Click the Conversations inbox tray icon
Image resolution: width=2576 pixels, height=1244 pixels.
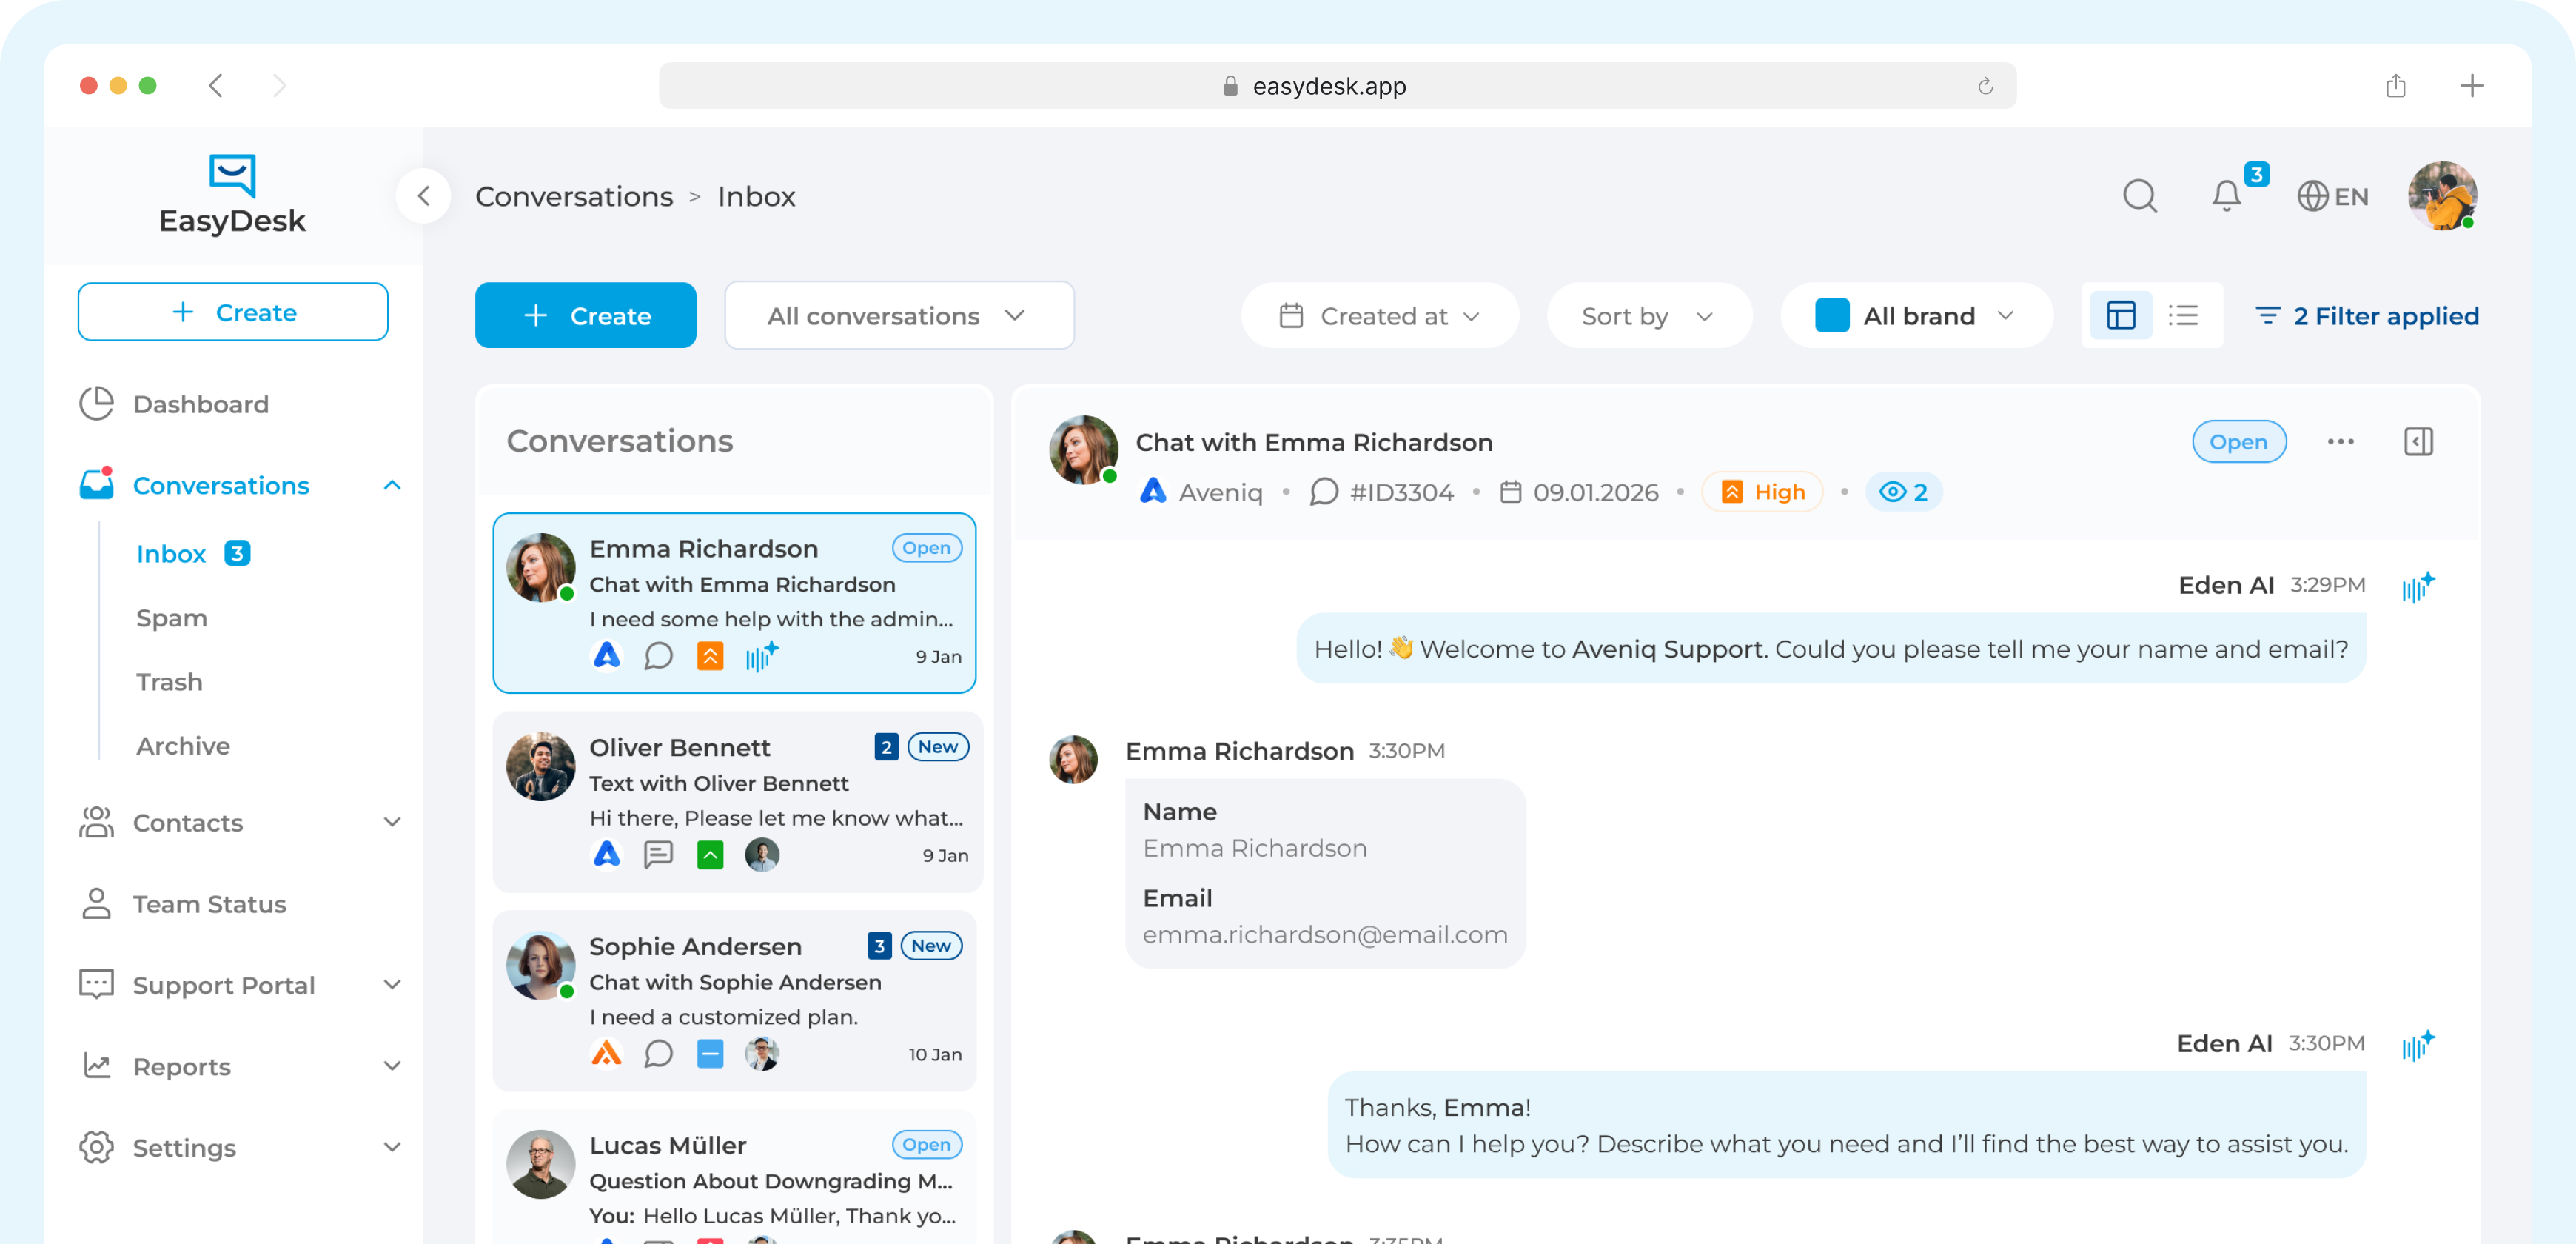coord(97,485)
